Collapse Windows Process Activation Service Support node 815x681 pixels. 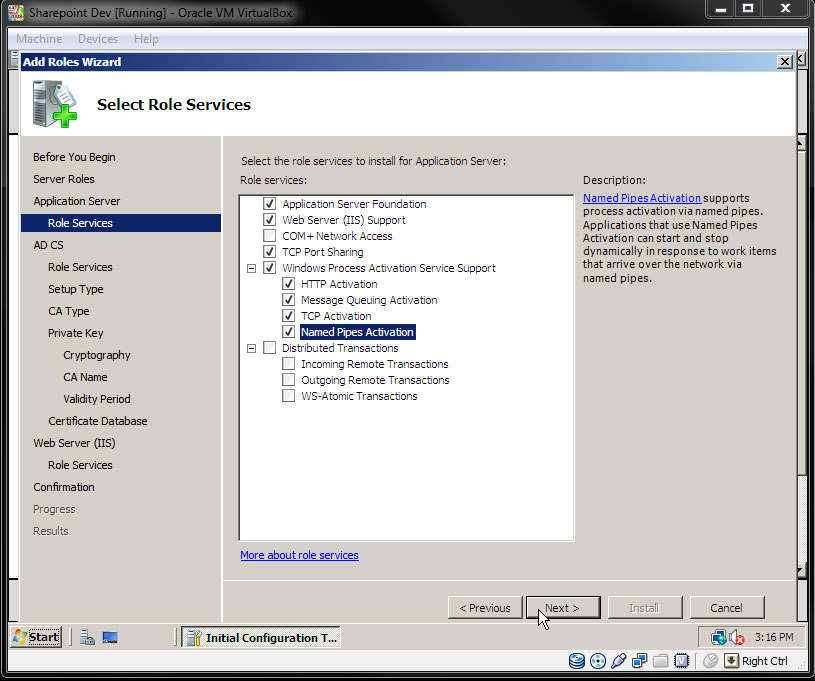pyautogui.click(x=252, y=269)
